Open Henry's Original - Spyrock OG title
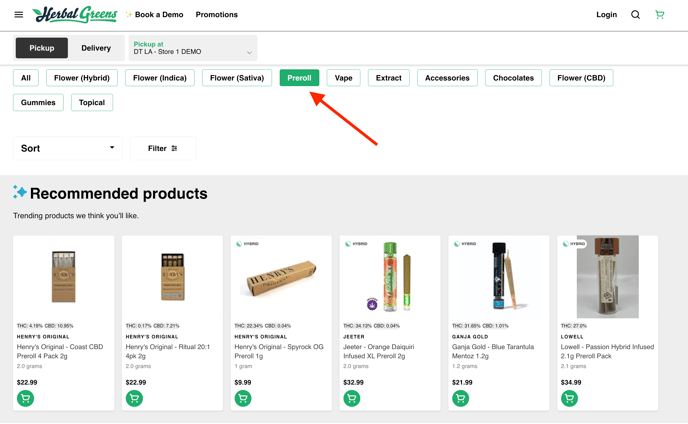This screenshot has height=424, width=688. pyautogui.click(x=279, y=351)
